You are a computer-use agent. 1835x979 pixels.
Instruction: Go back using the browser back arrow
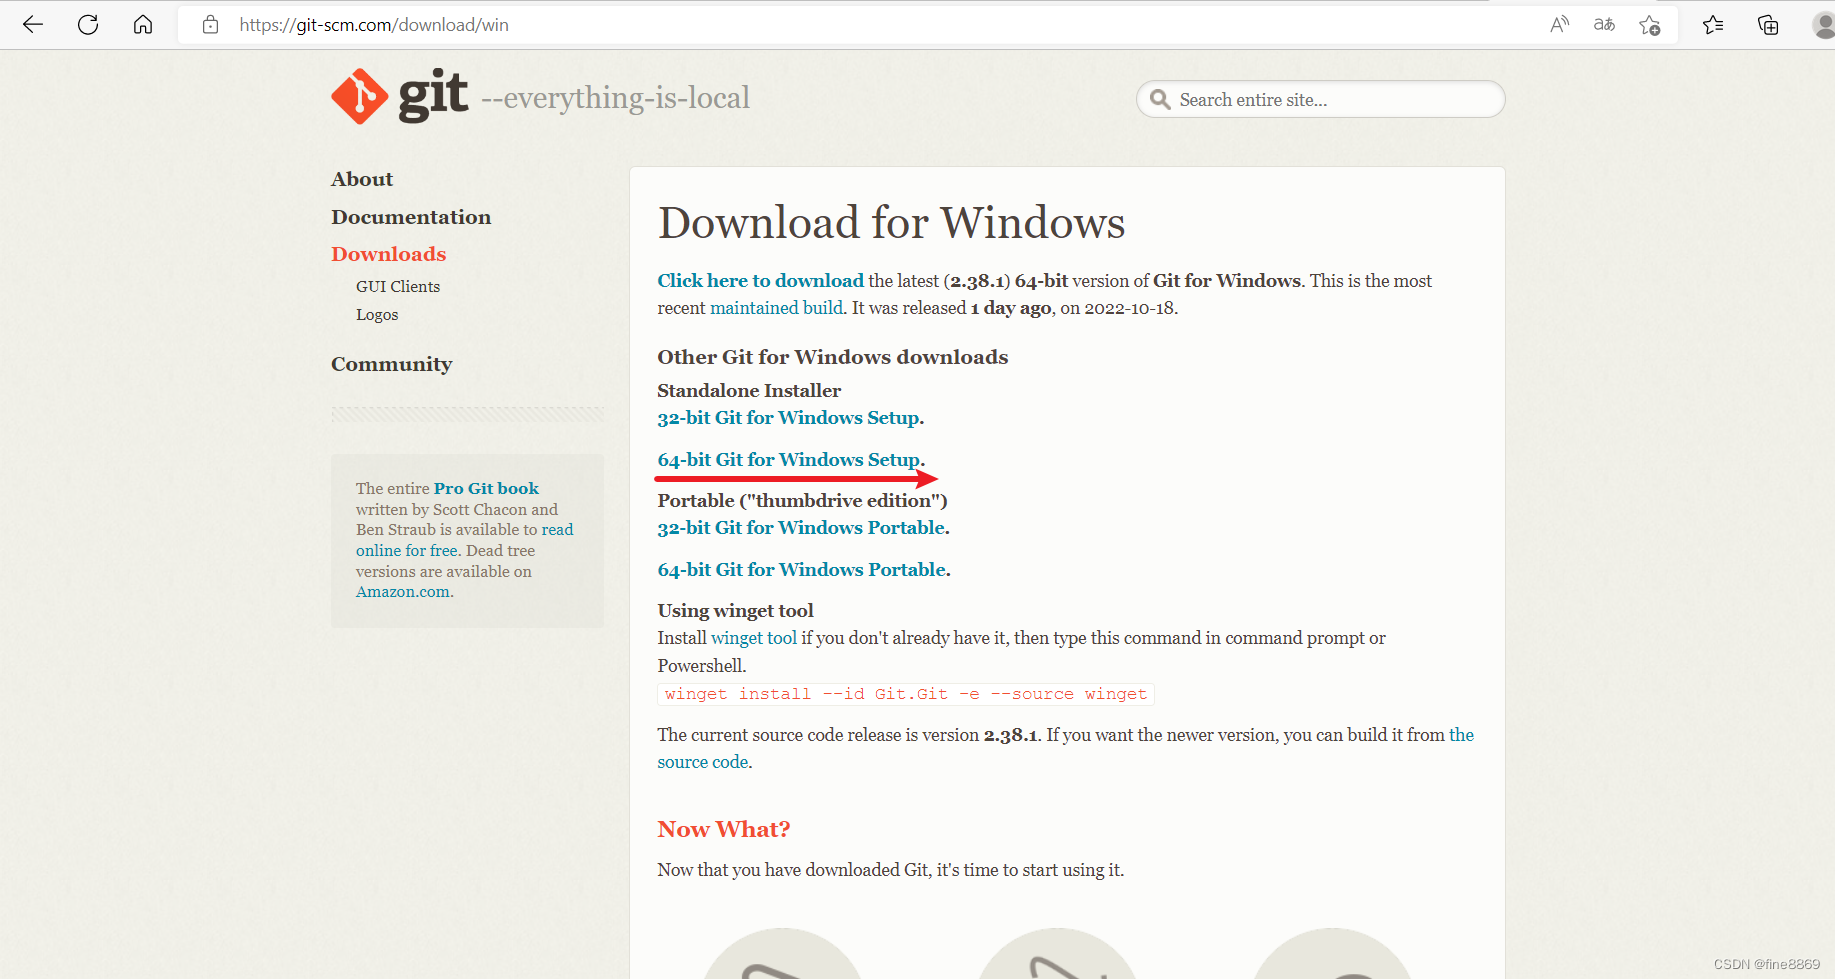coord(33,25)
